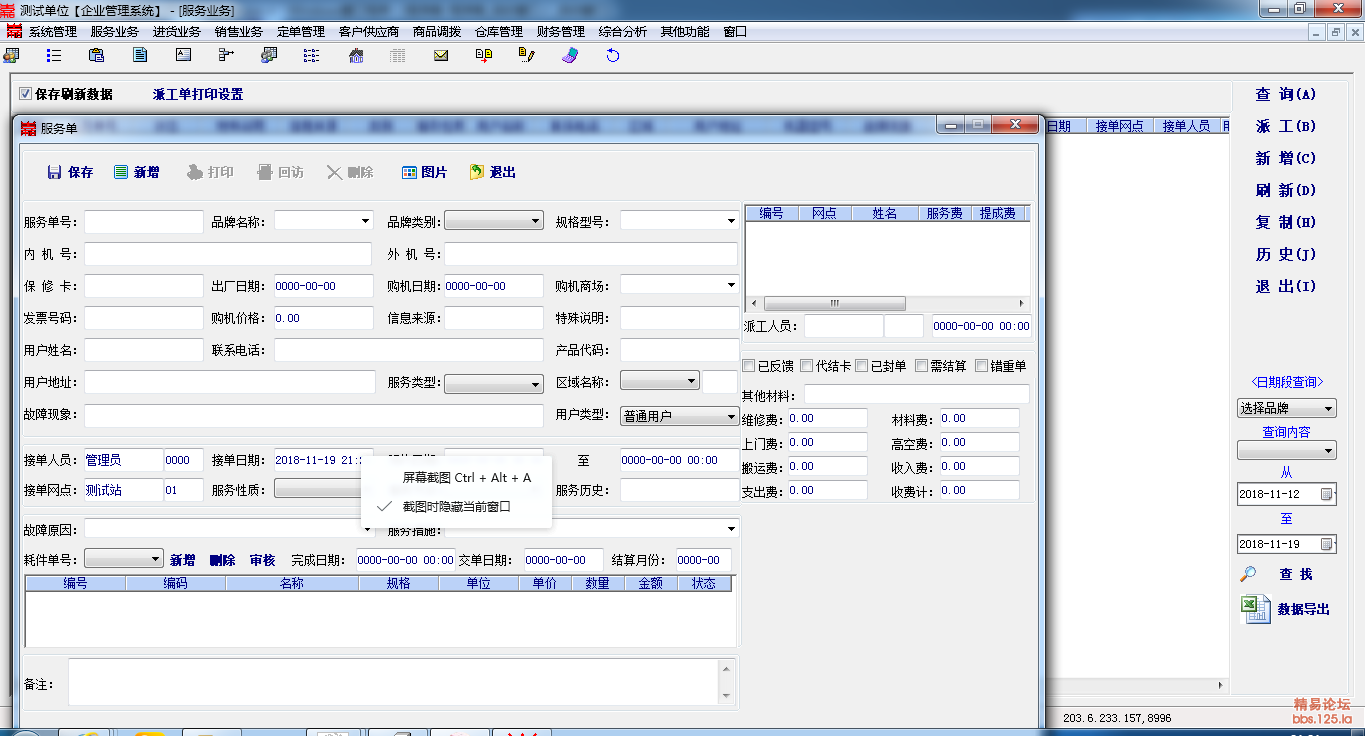Open calendar picker for 2018-11-12 date
This screenshot has width=1365, height=736.
[x=1327, y=494]
